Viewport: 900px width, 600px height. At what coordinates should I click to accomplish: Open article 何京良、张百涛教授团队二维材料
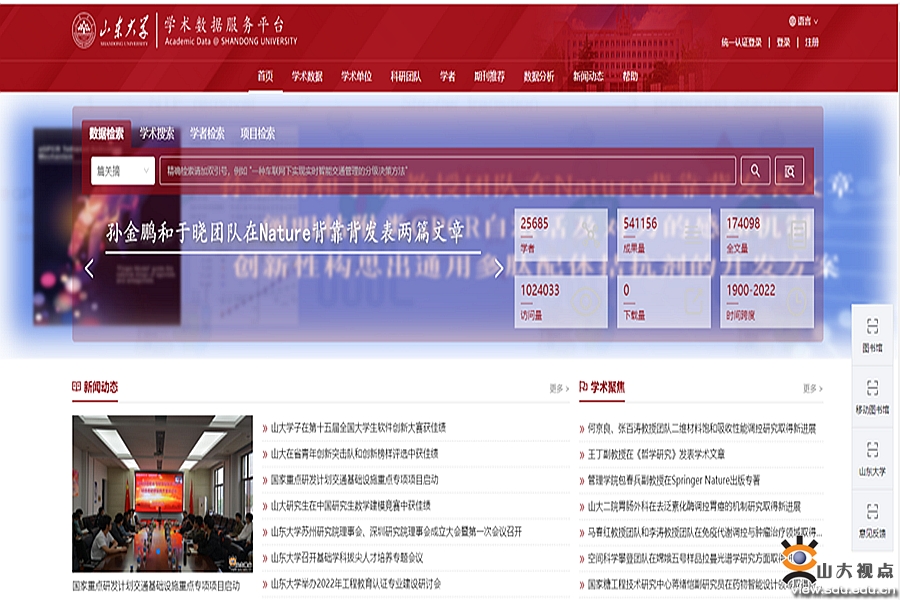(701, 428)
